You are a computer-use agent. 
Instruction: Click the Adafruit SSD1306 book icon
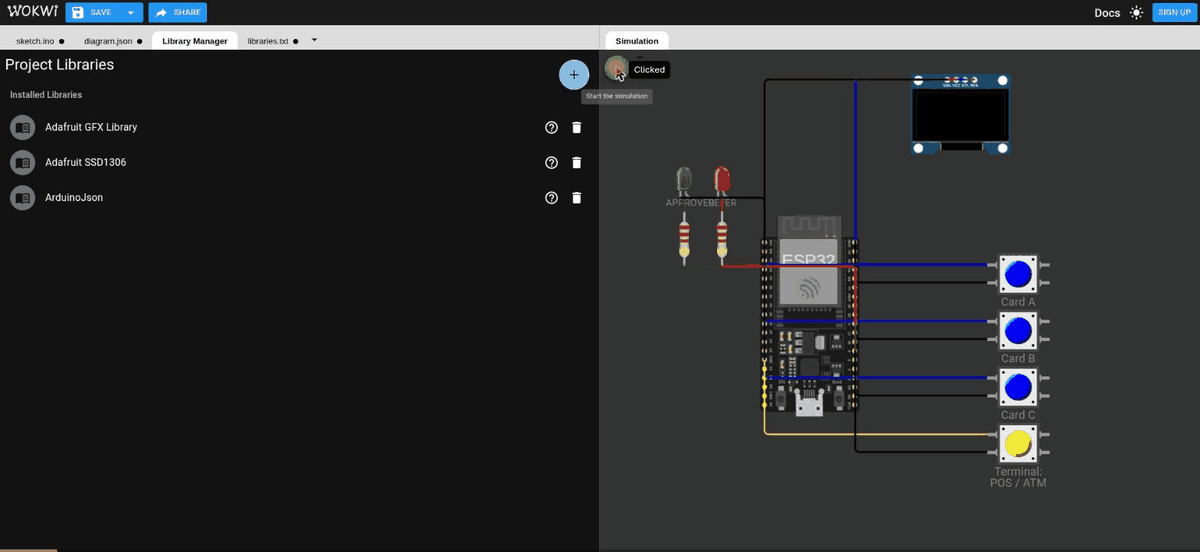(x=22, y=163)
